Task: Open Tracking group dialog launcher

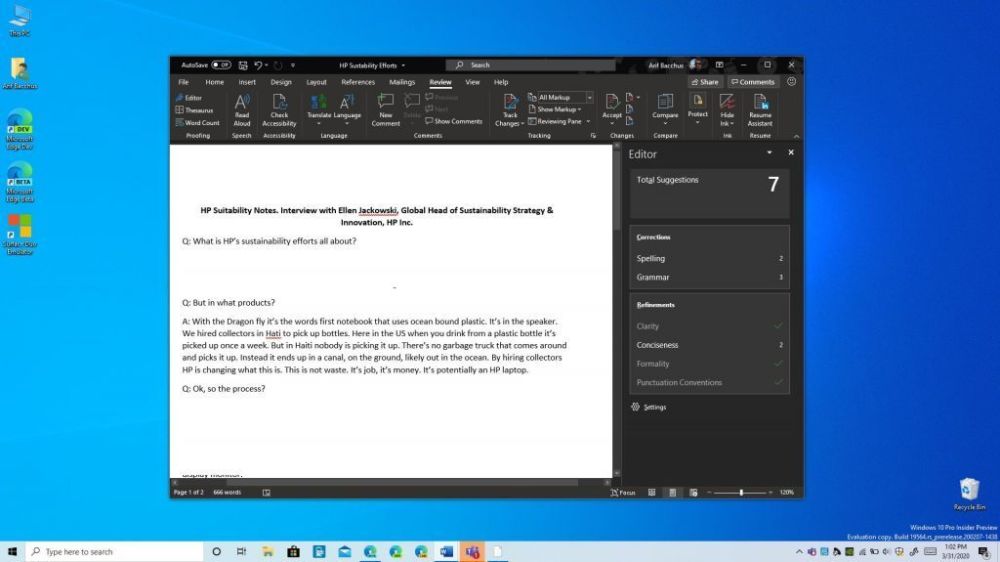Action: pyautogui.click(x=593, y=136)
